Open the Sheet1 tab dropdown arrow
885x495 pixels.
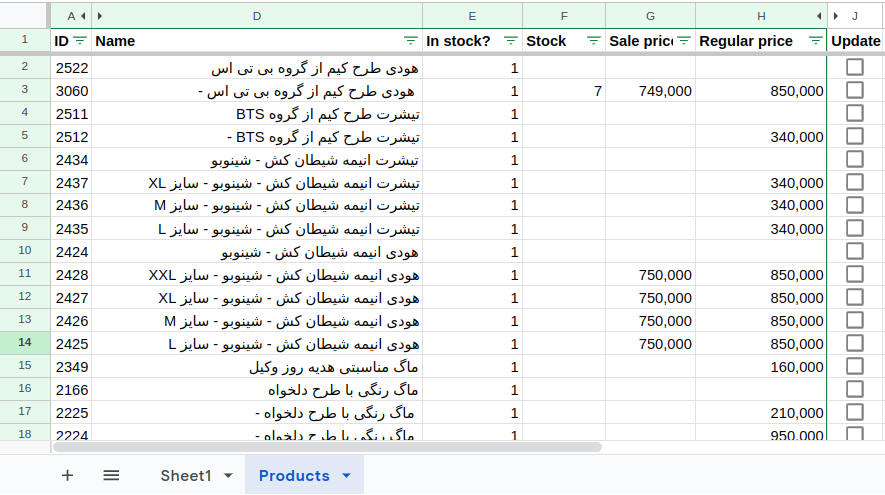pos(228,476)
